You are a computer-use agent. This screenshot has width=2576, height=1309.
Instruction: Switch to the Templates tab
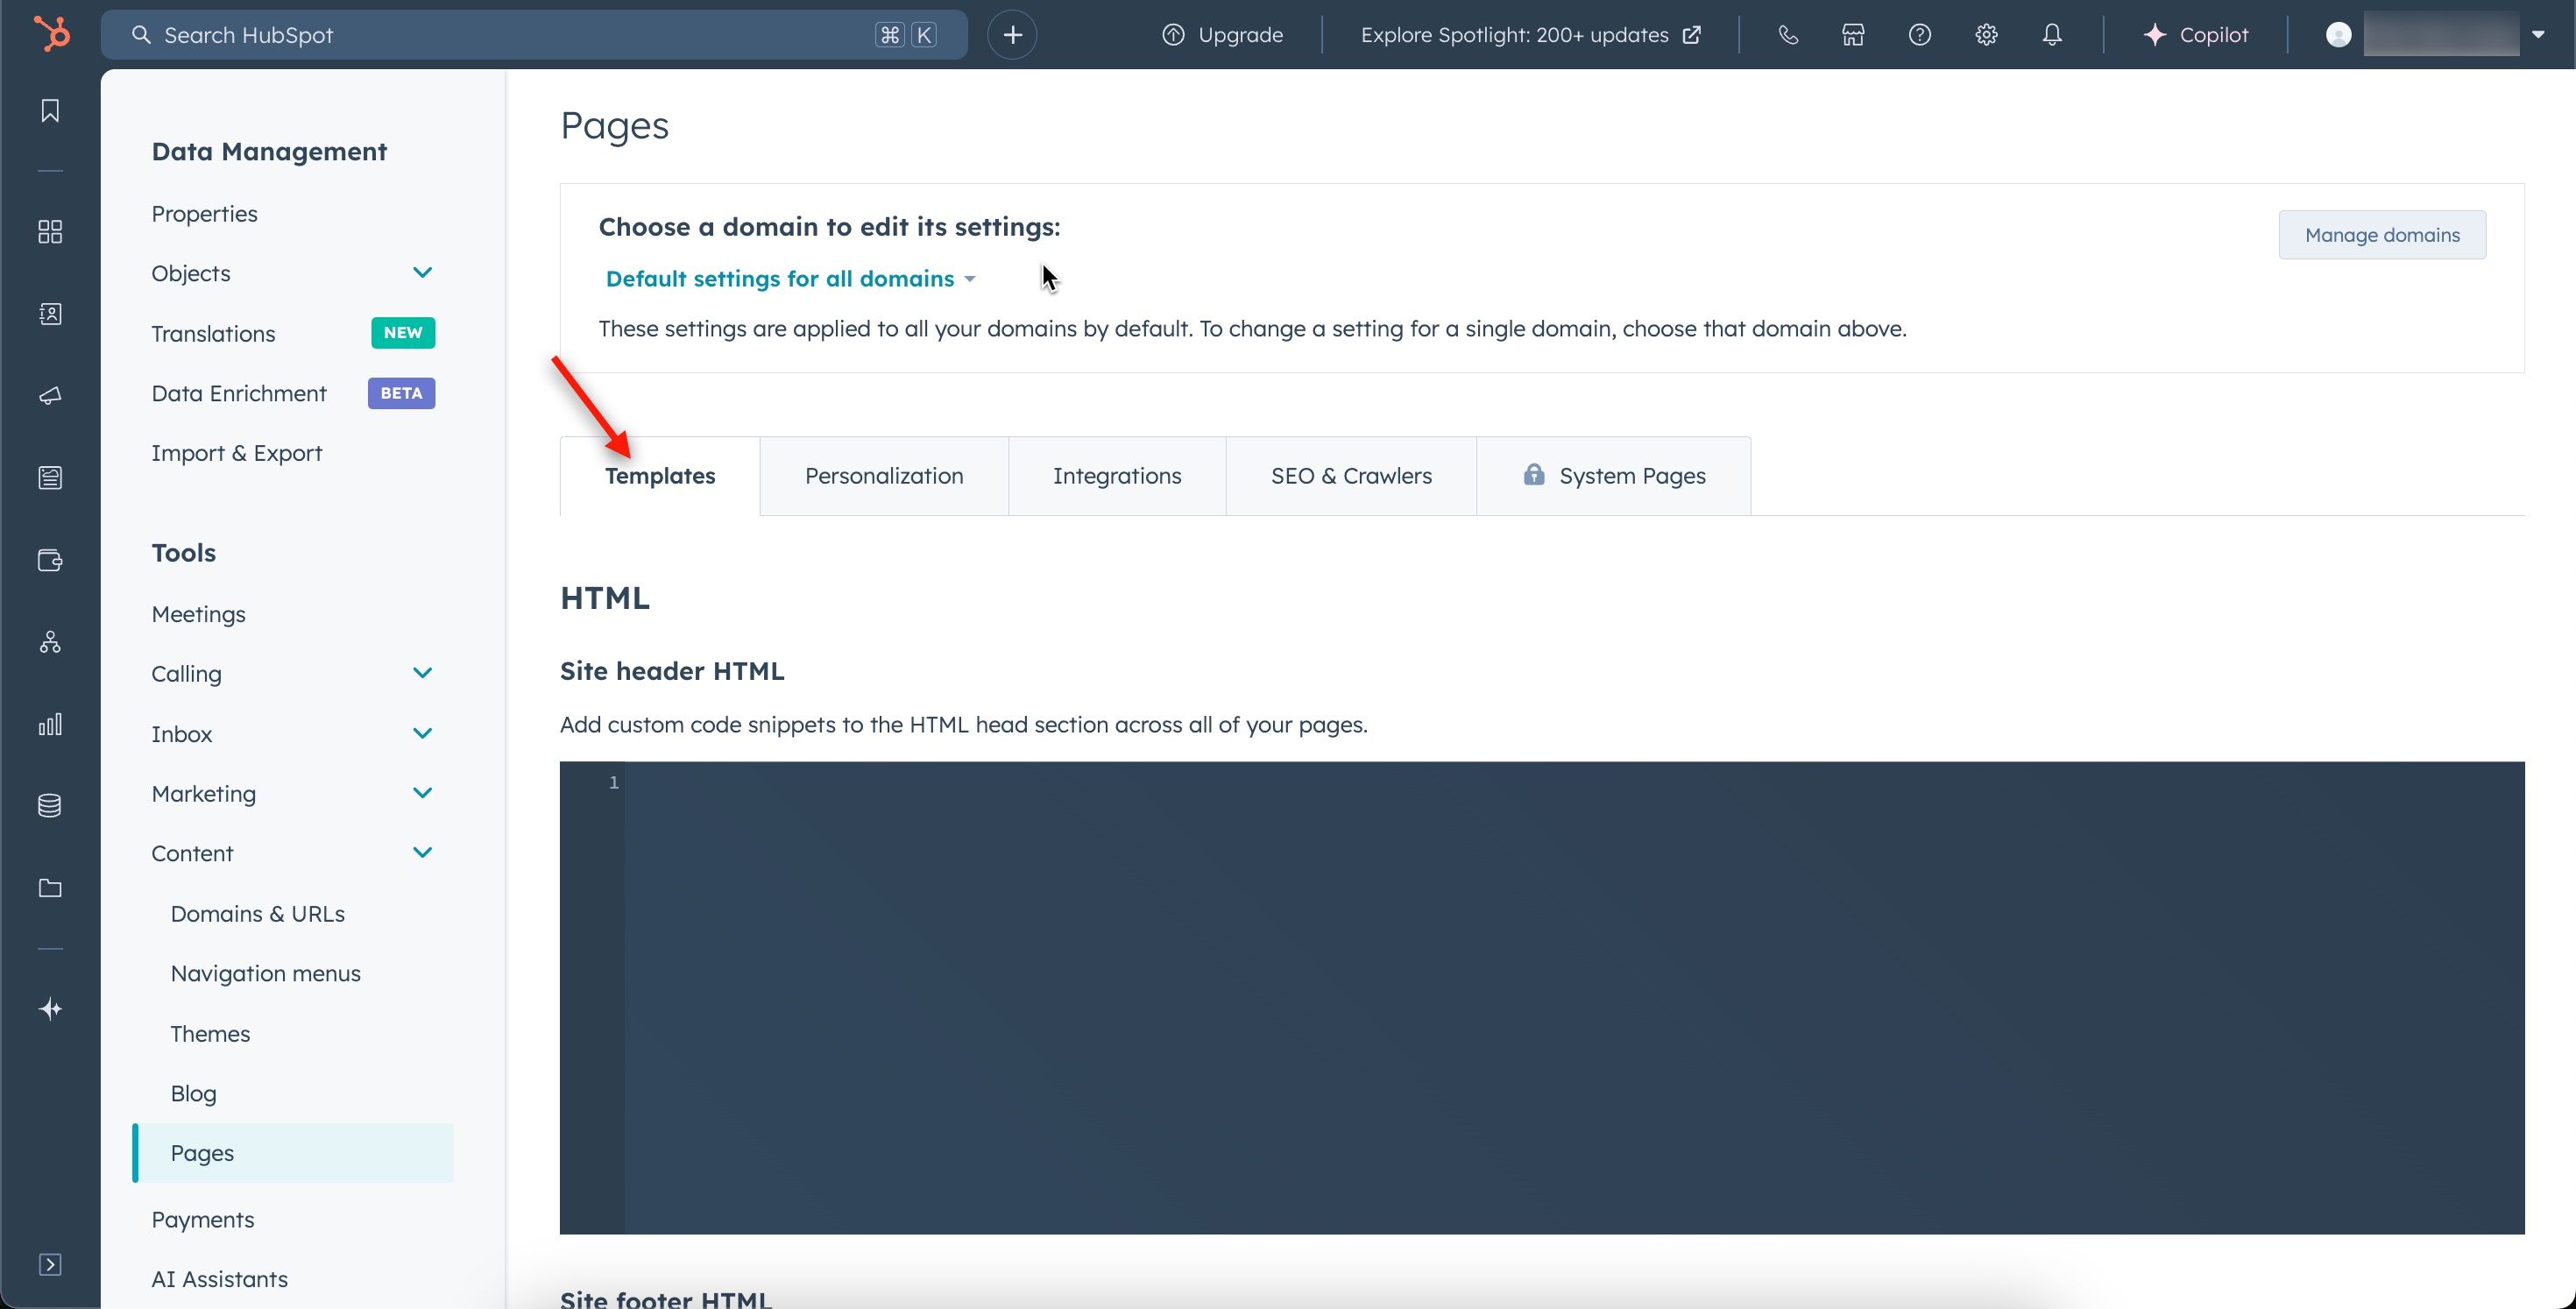660,476
